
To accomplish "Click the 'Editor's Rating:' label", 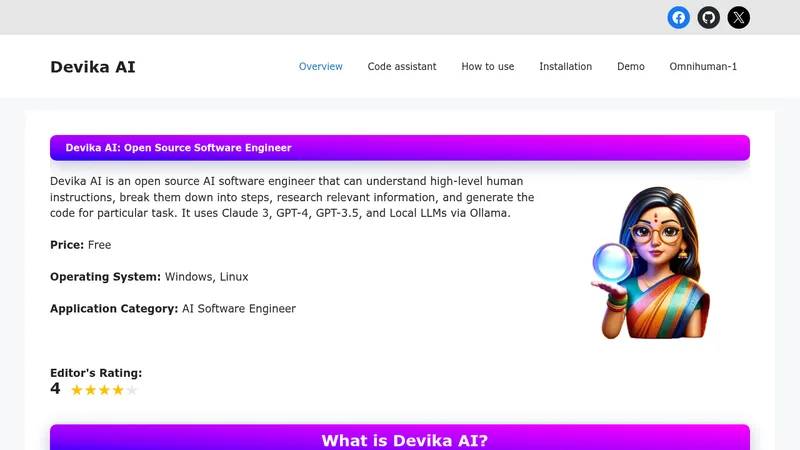I will (96, 373).
